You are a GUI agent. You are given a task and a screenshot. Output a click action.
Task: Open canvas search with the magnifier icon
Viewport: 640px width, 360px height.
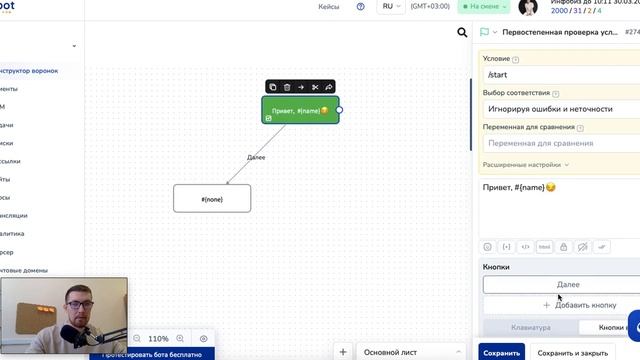(462, 32)
